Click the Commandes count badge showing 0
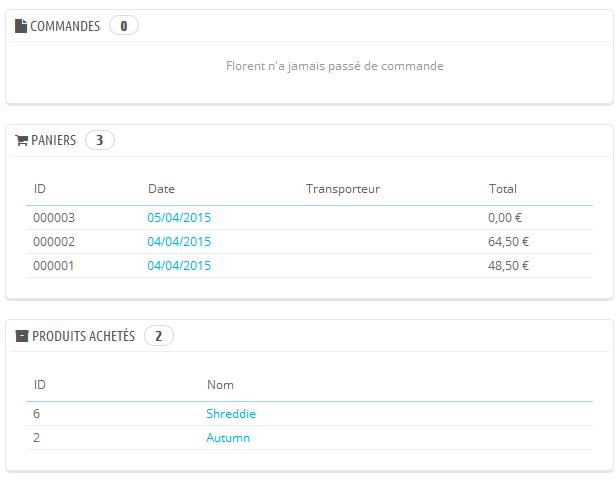Screen dimensions: 616x503 pos(124,26)
